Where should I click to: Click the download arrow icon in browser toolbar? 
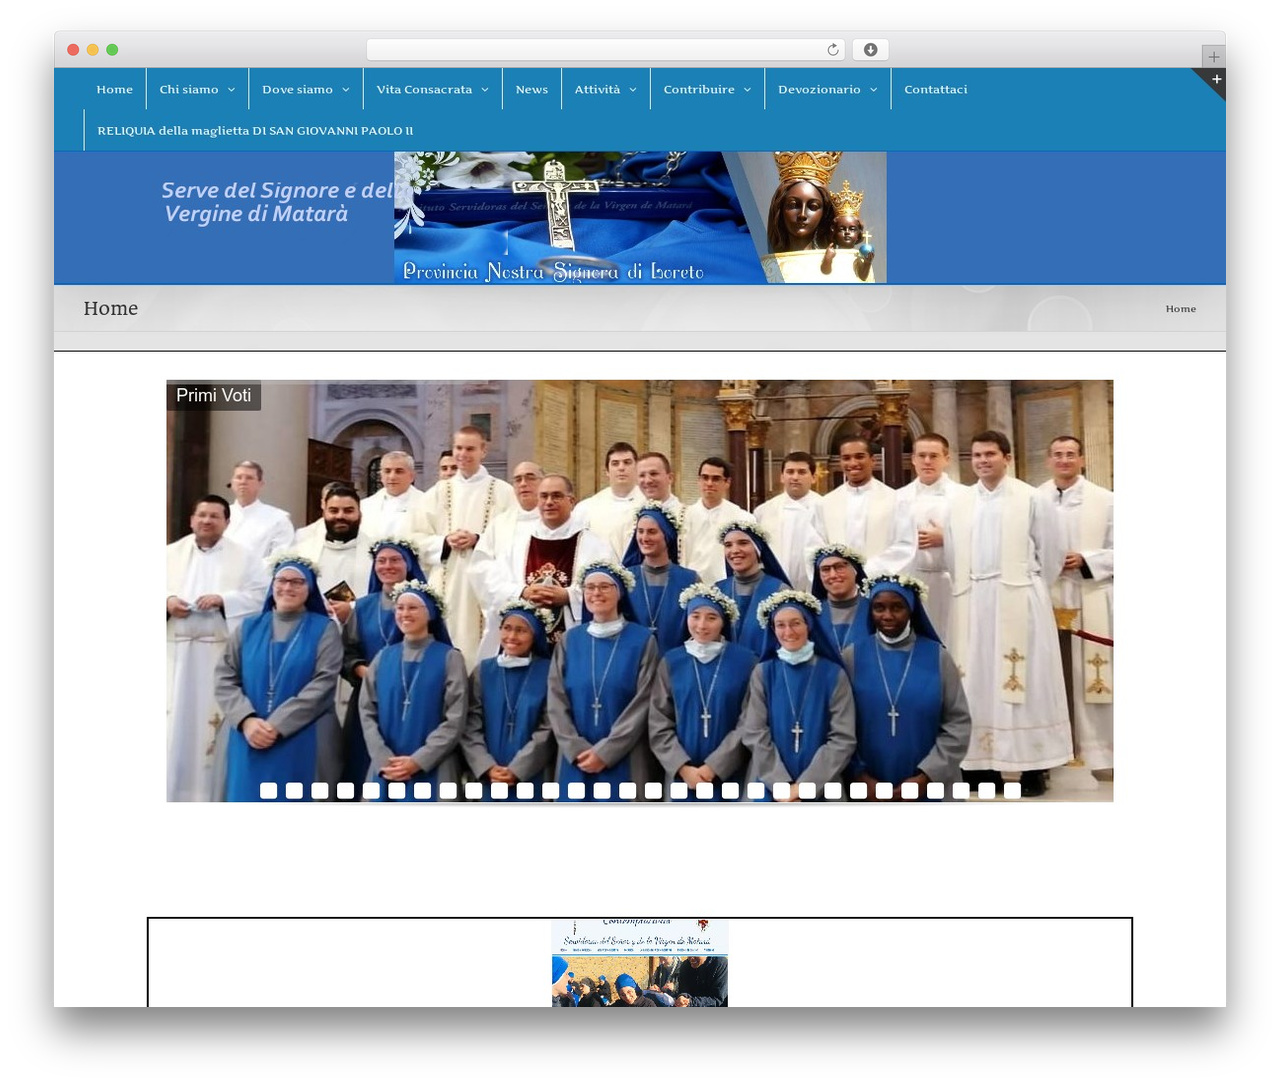pyautogui.click(x=871, y=50)
